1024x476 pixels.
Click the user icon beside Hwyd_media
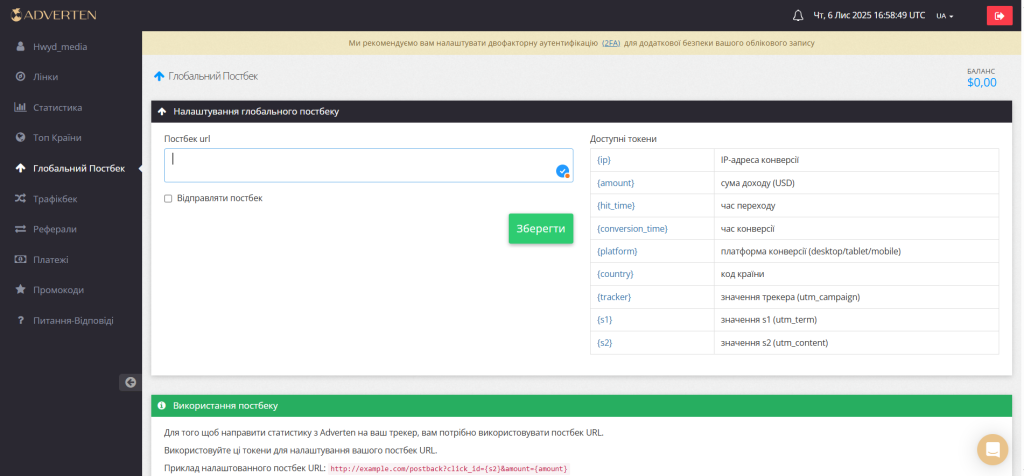click(x=20, y=46)
